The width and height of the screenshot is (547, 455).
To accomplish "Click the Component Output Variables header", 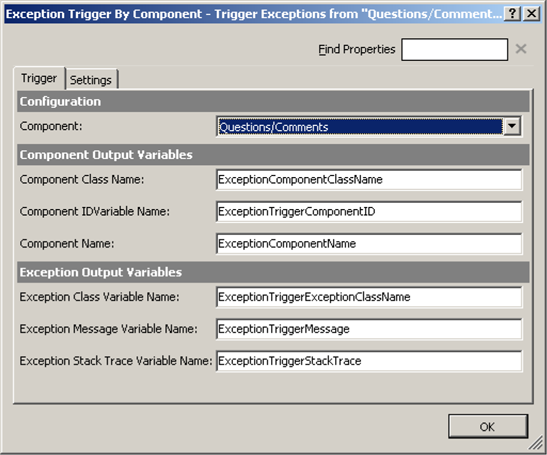I will [273, 155].
